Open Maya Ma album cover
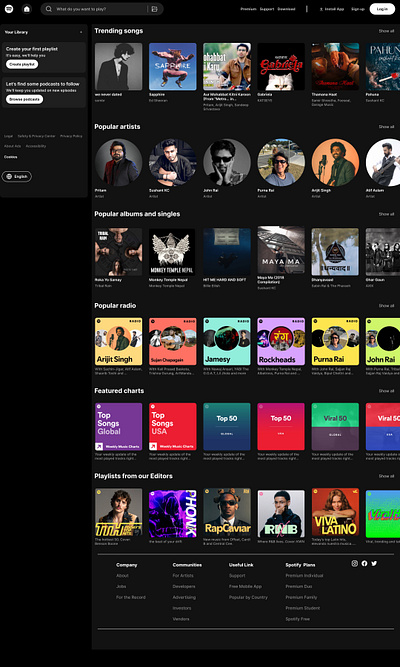400x667 pixels. point(281,252)
